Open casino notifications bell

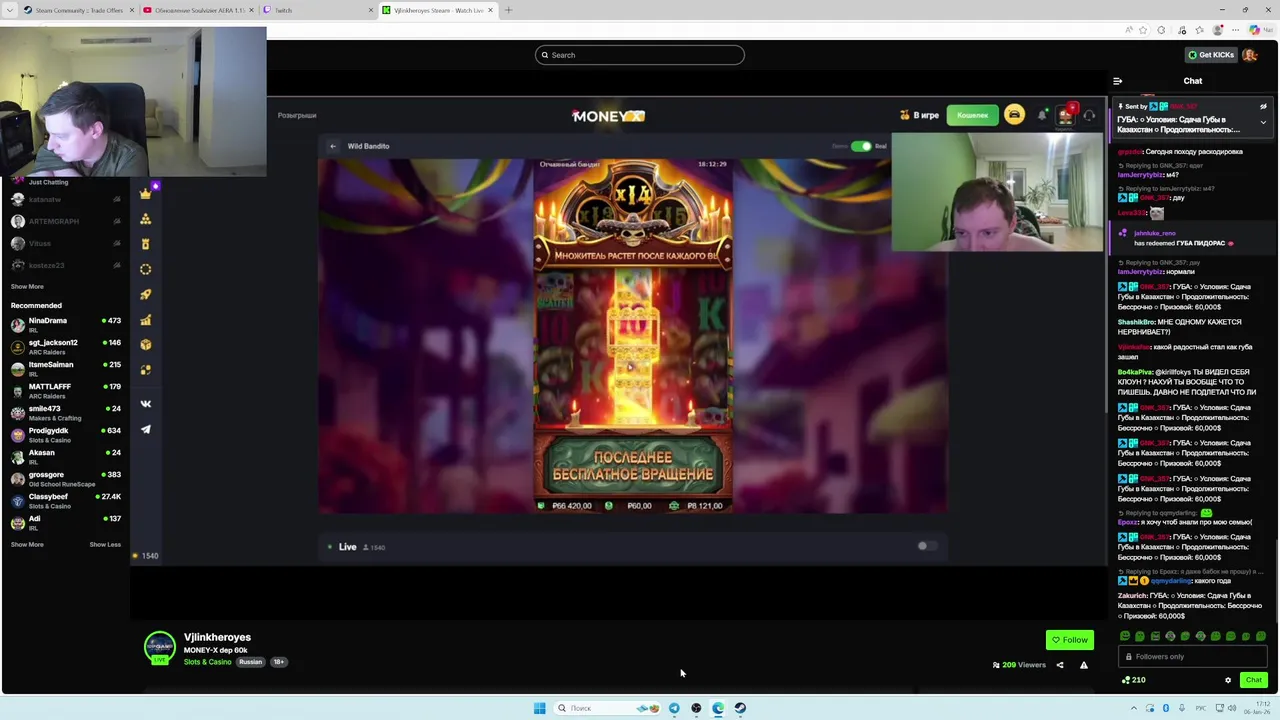click(1042, 115)
